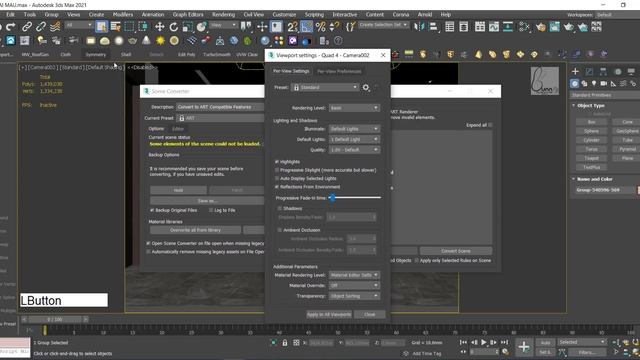Activate Select and Scale tool

(x=187, y=27)
